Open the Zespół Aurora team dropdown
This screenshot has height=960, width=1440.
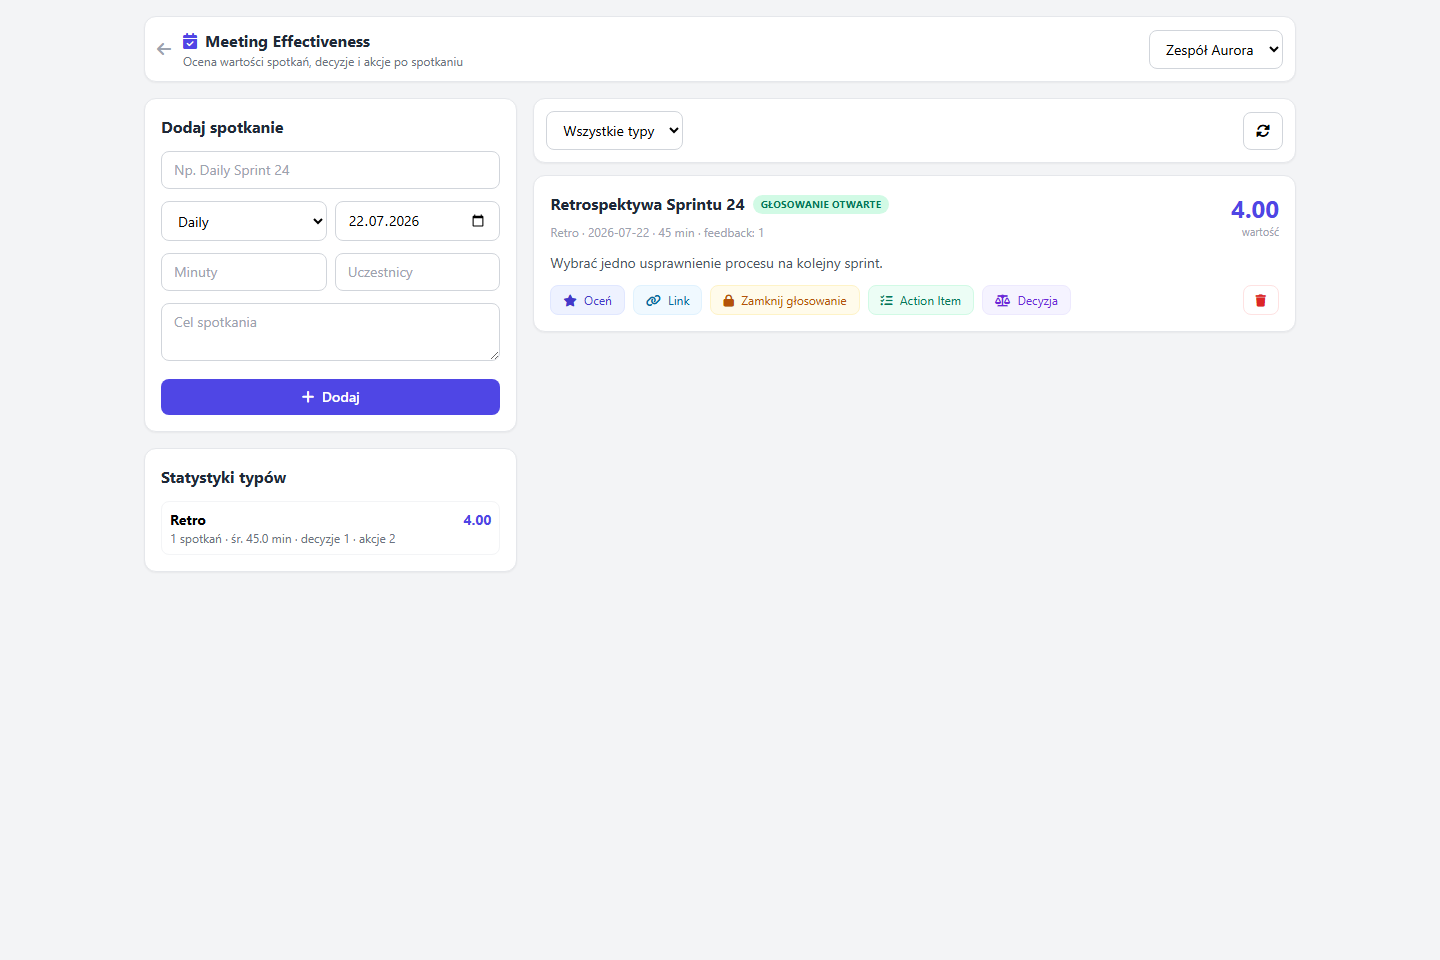coord(1216,49)
